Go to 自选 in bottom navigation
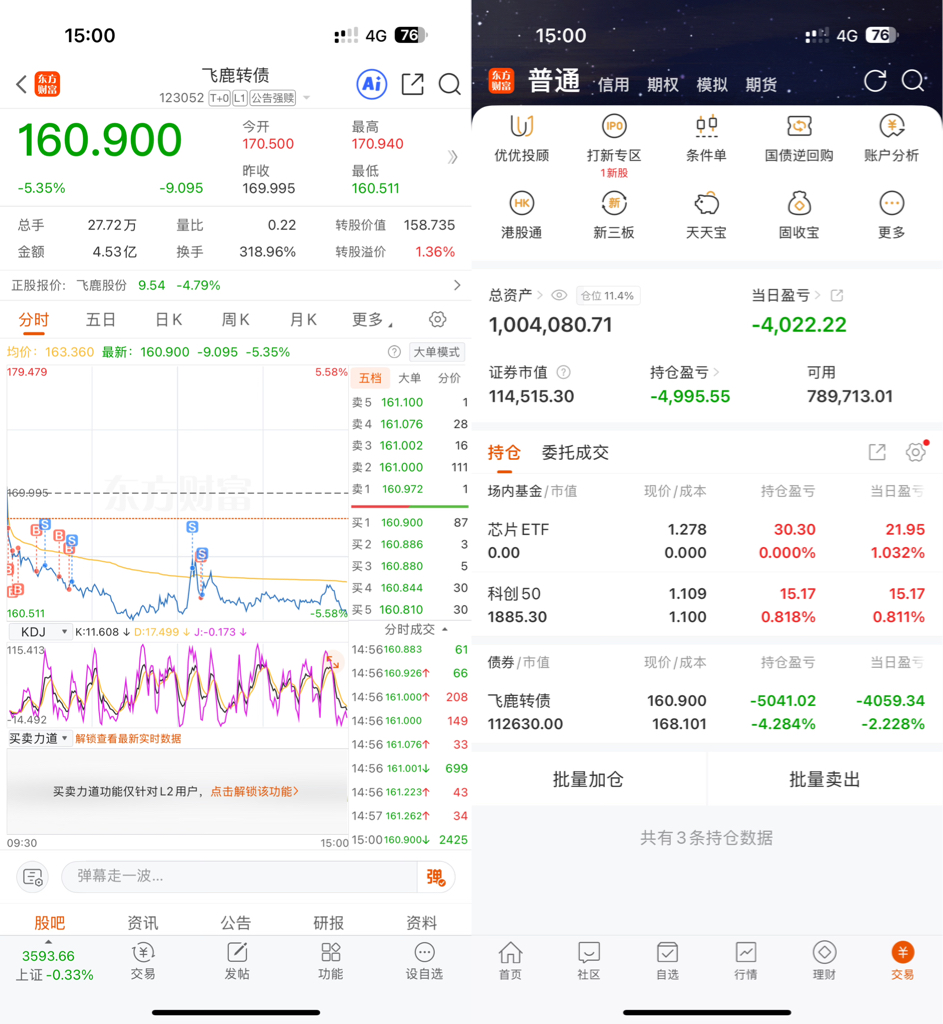Viewport: 943px width, 1024px height. pyautogui.click(x=667, y=961)
